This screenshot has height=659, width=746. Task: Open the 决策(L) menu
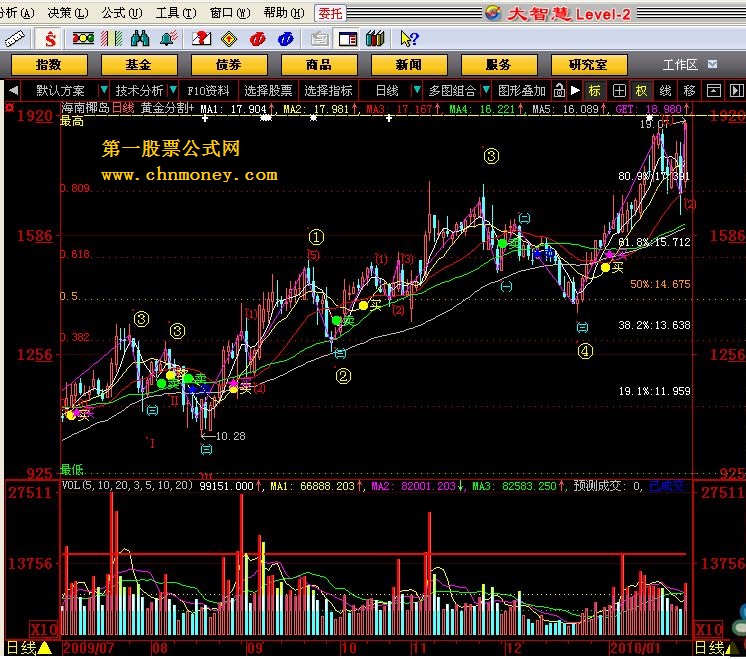68,13
